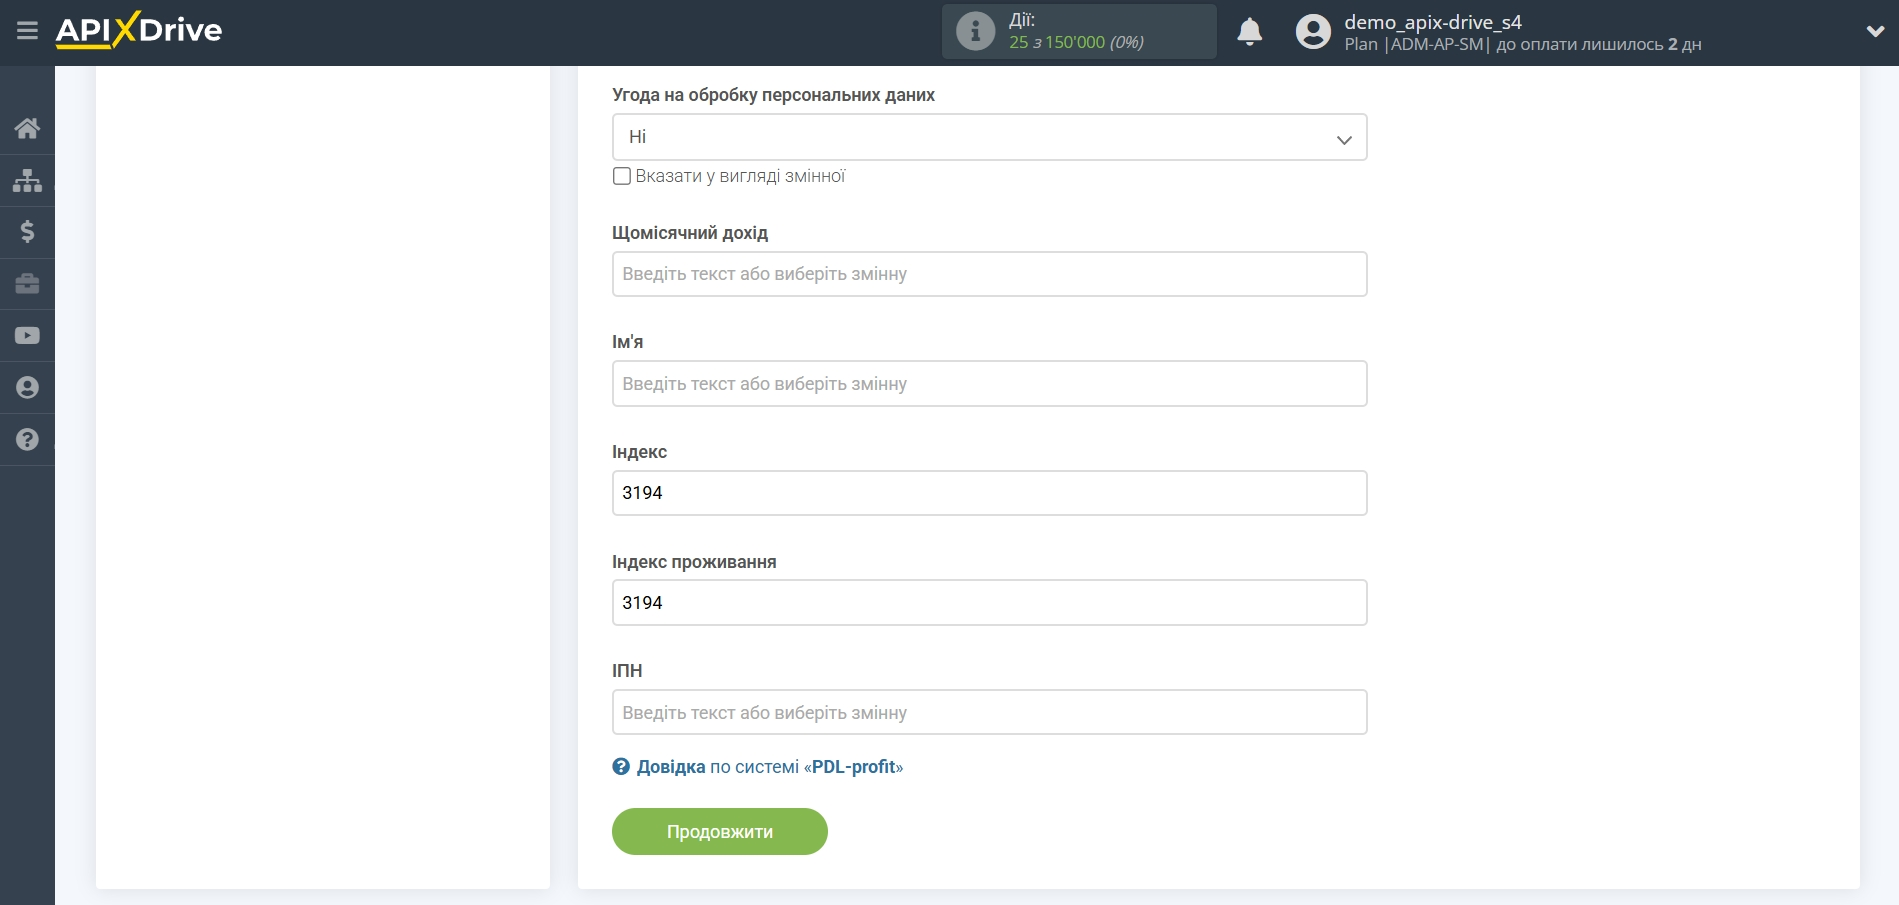Viewport: 1899px width, 905px height.
Task: Click the YouTube video icon
Action: click(27, 336)
